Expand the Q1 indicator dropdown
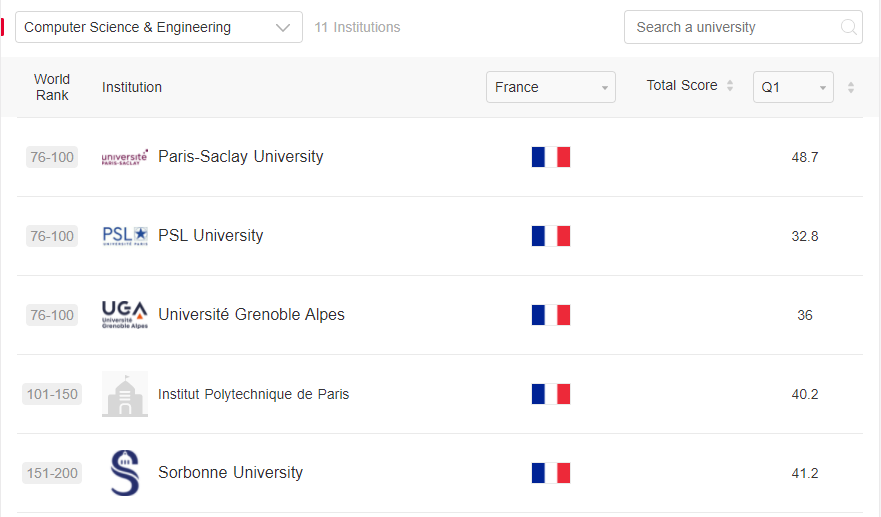The image size is (881, 517). point(793,87)
